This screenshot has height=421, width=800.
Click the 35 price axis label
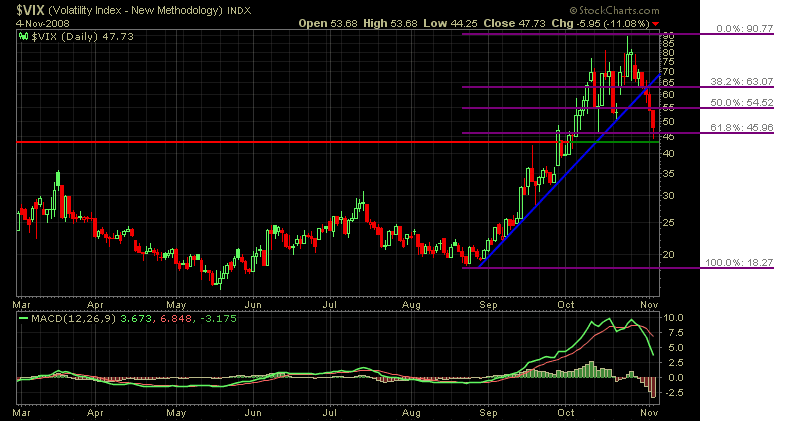tap(668, 174)
